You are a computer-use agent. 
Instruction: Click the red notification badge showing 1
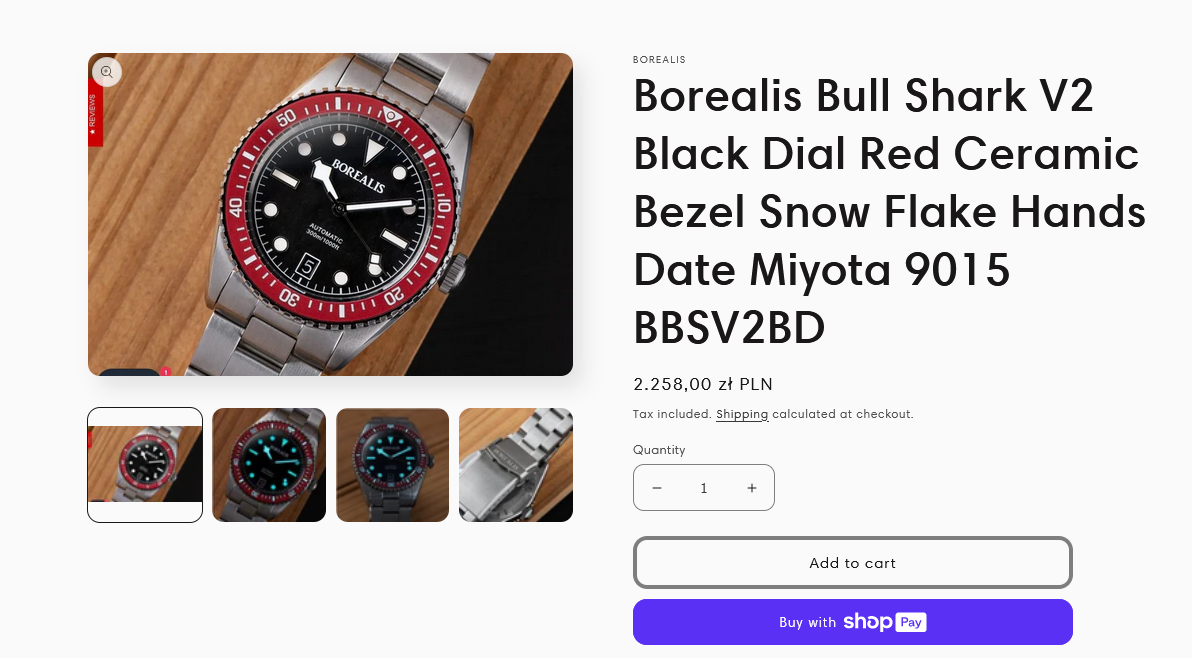click(x=165, y=372)
